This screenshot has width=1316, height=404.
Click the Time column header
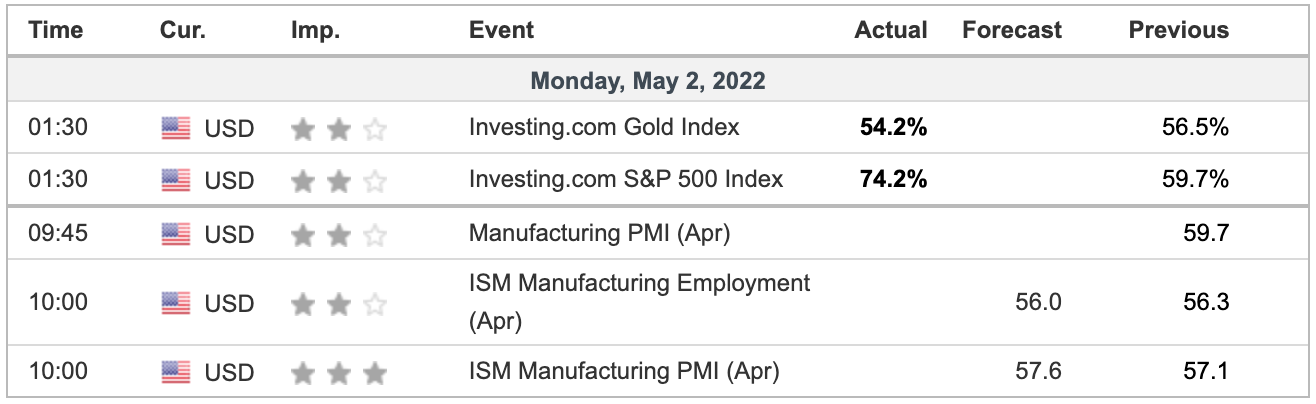(56, 30)
